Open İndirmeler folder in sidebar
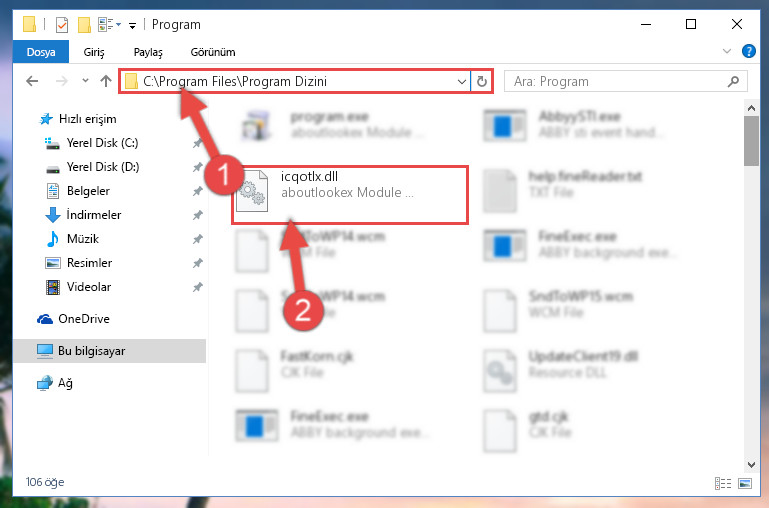Image resolution: width=769 pixels, height=508 pixels. (x=83, y=215)
